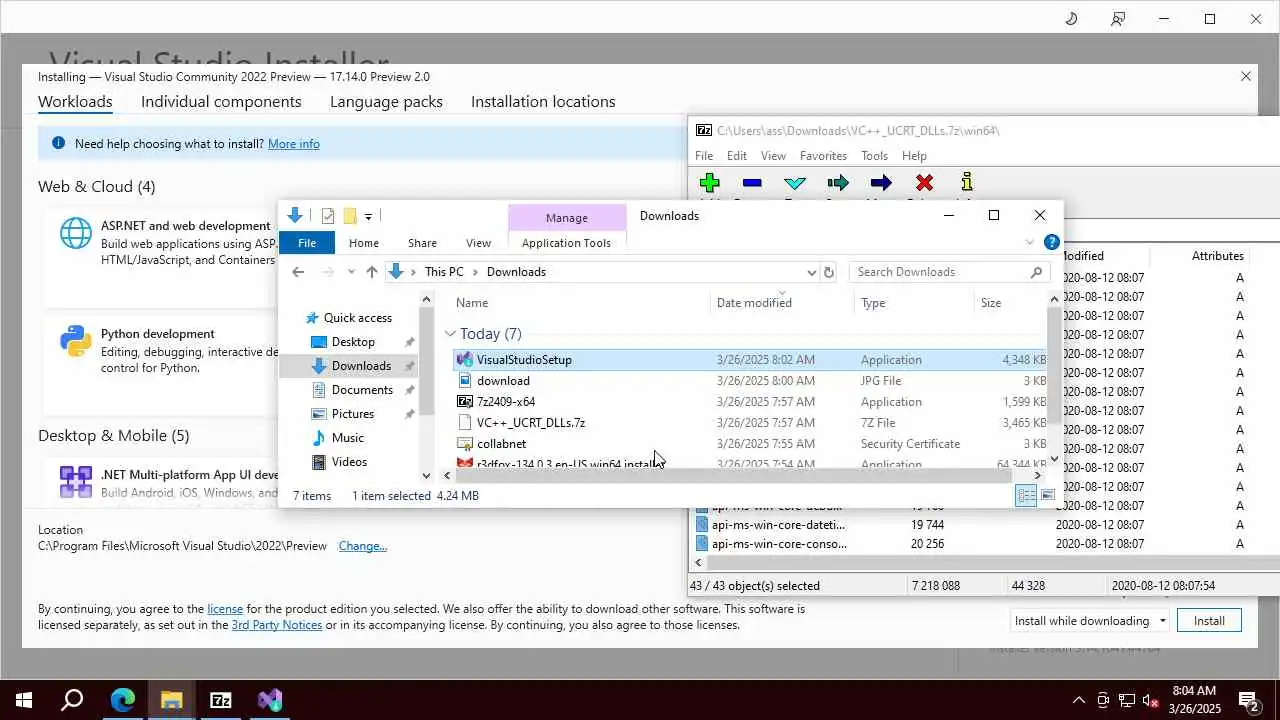Open the license link
This screenshot has height=720, width=1280.
tap(225, 609)
